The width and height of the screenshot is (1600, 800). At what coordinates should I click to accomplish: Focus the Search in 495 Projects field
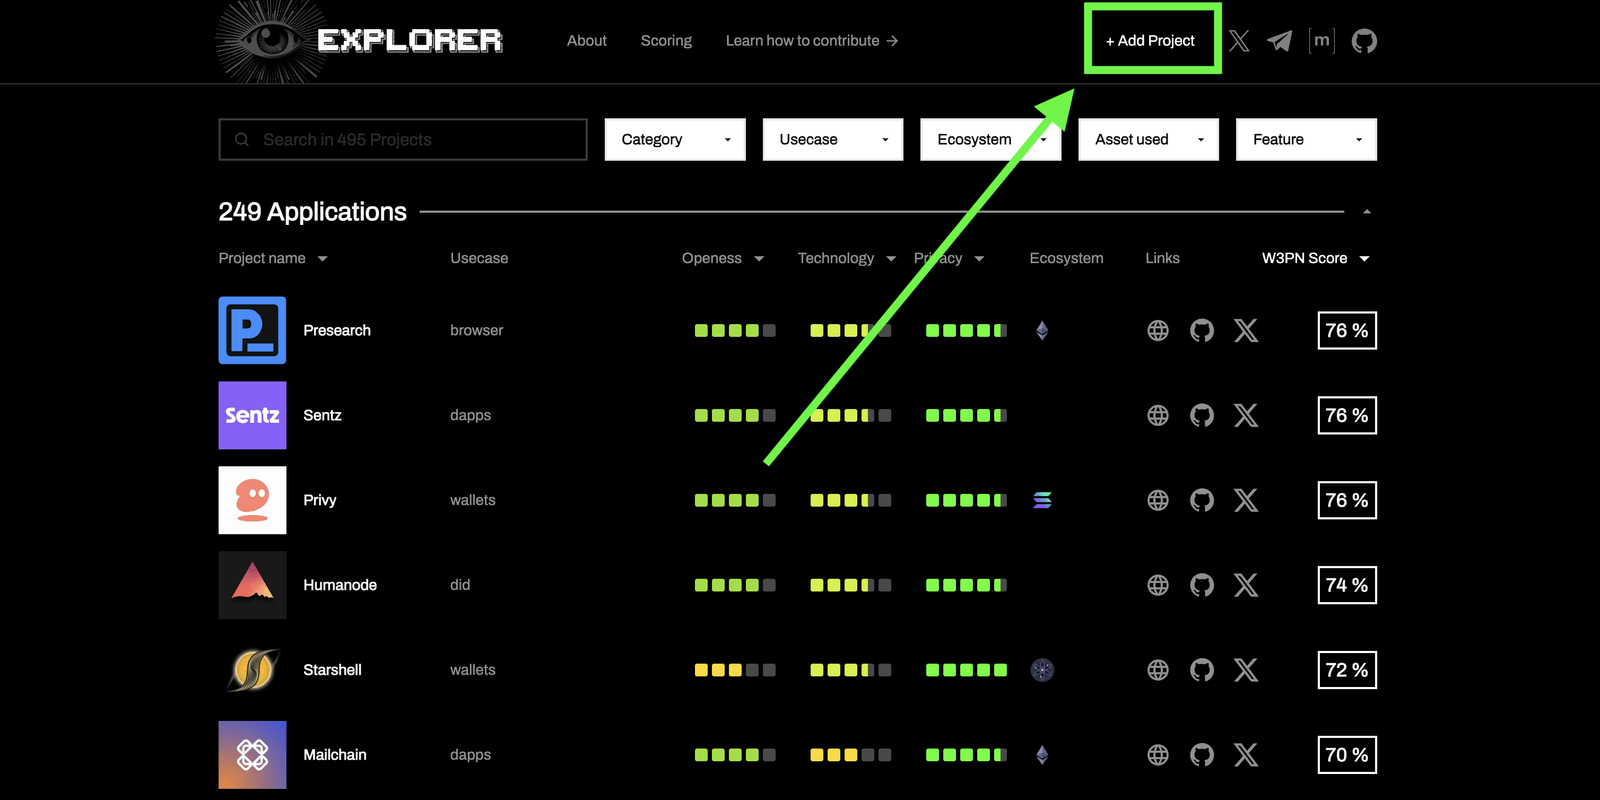click(403, 140)
